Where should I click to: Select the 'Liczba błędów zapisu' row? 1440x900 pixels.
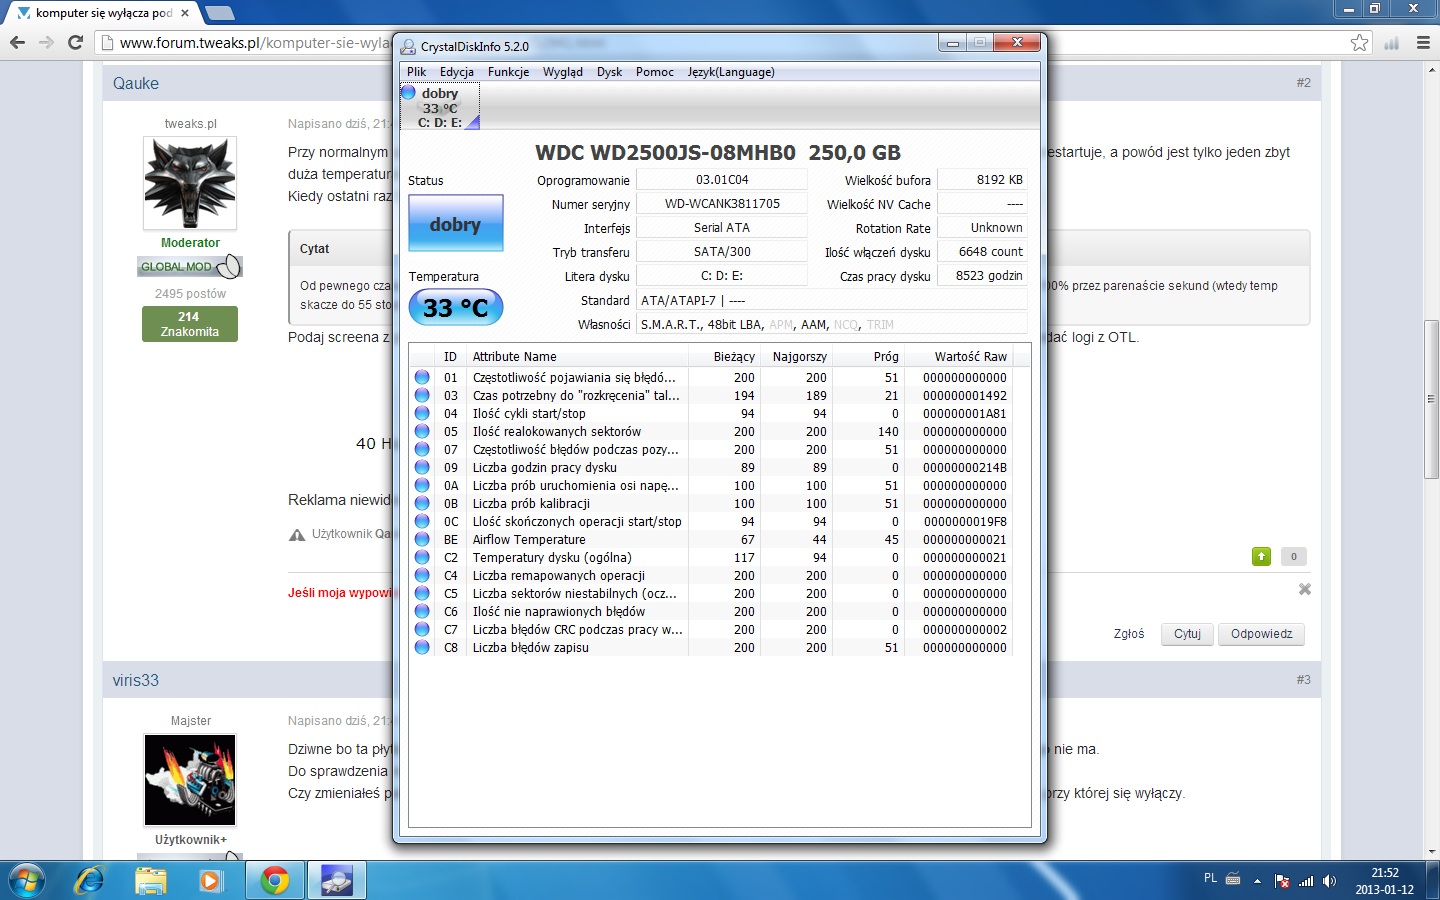click(x=711, y=648)
